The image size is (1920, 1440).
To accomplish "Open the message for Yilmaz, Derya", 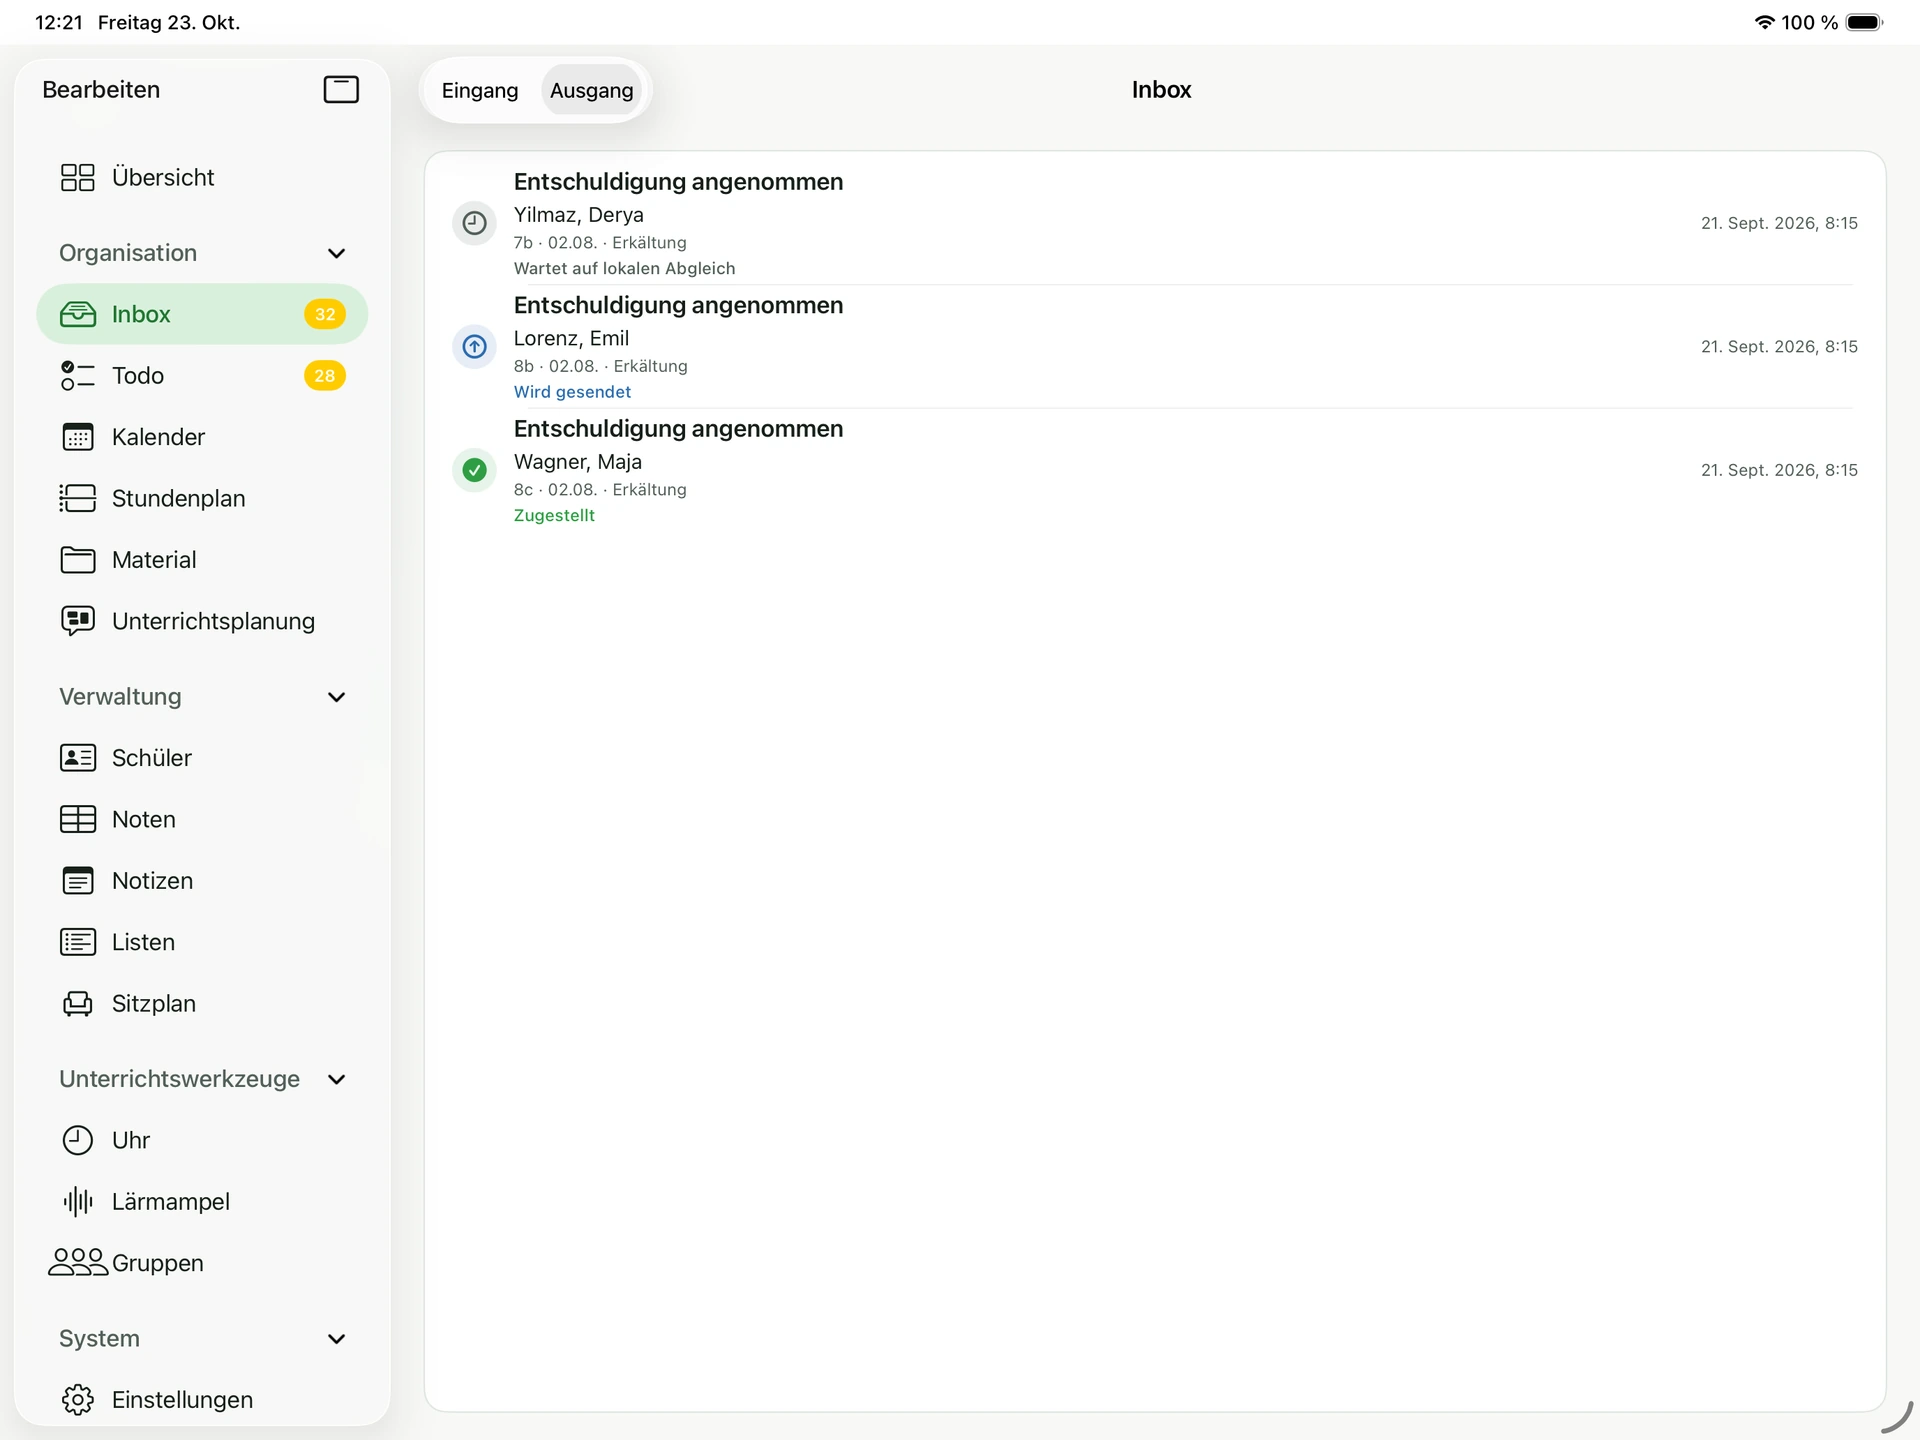I will (1155, 224).
